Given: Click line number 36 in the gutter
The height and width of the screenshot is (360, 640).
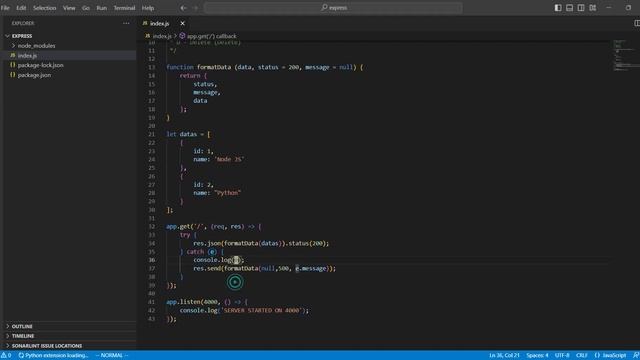Looking at the screenshot, I should click(x=151, y=260).
